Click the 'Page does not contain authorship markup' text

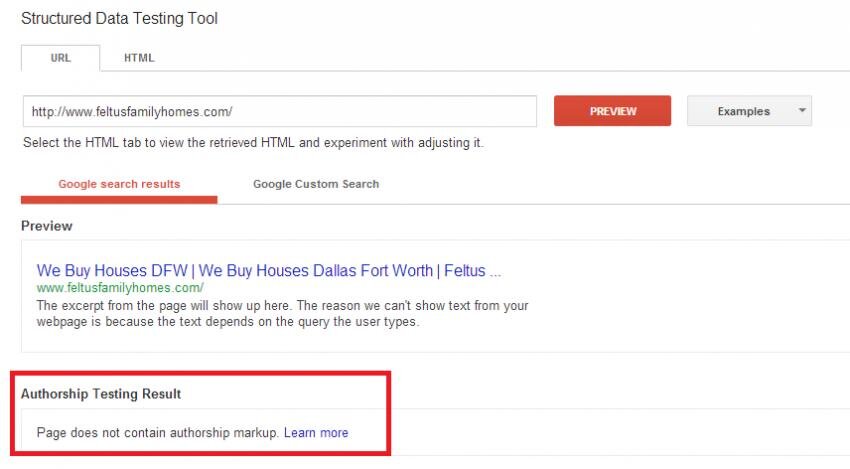coord(158,433)
